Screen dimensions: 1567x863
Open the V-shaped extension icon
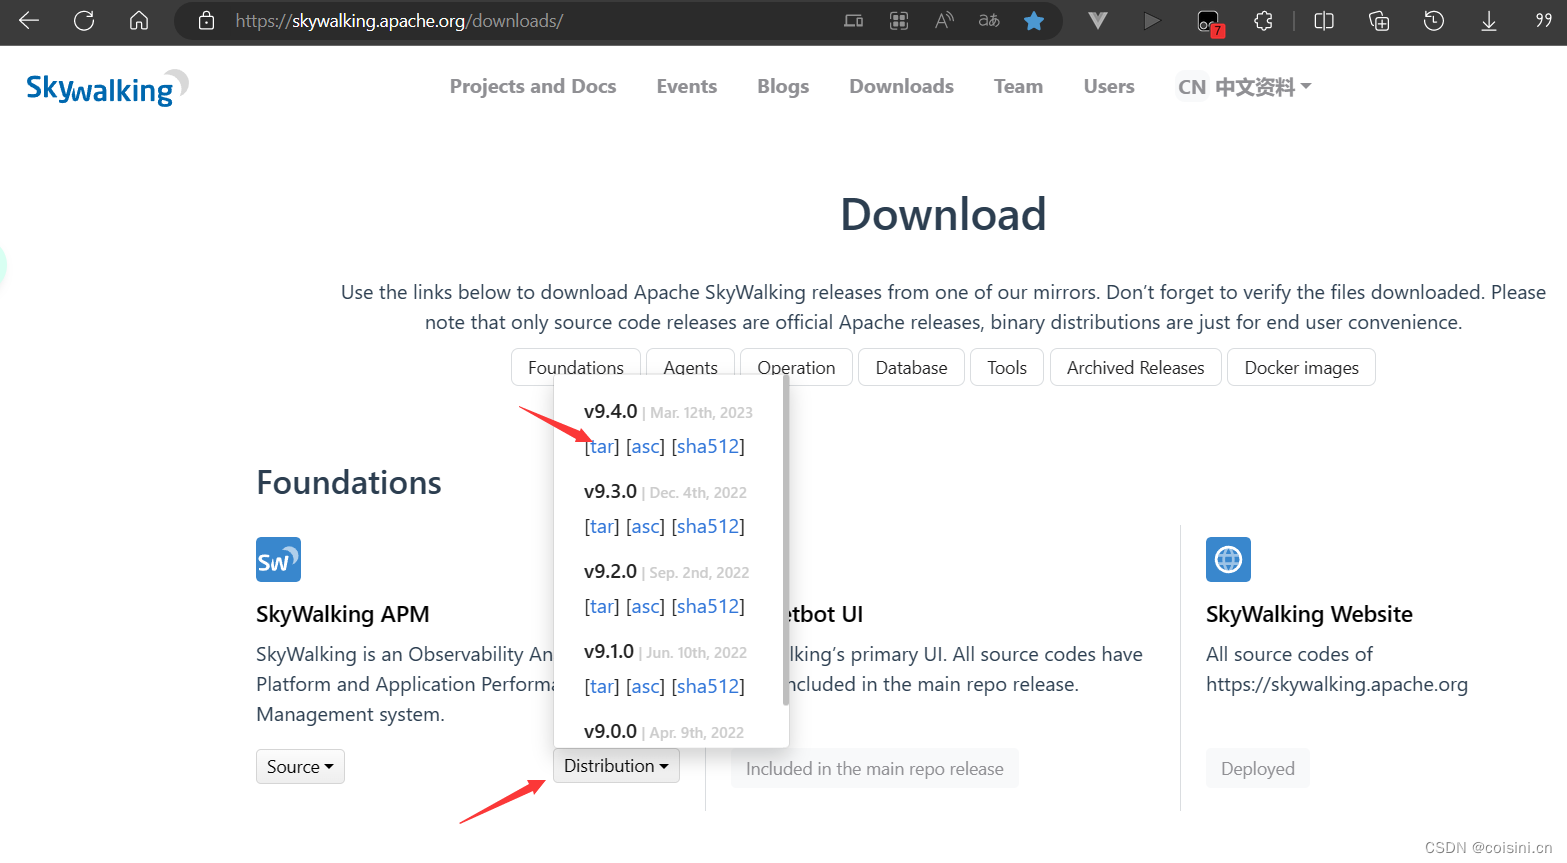tap(1098, 20)
